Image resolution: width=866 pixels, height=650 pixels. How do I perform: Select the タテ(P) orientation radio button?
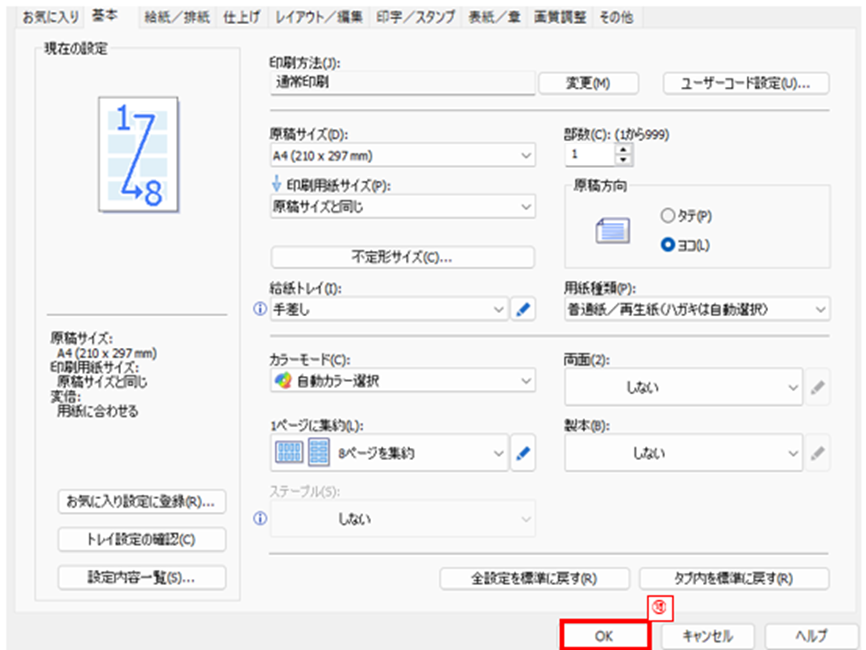tap(668, 215)
